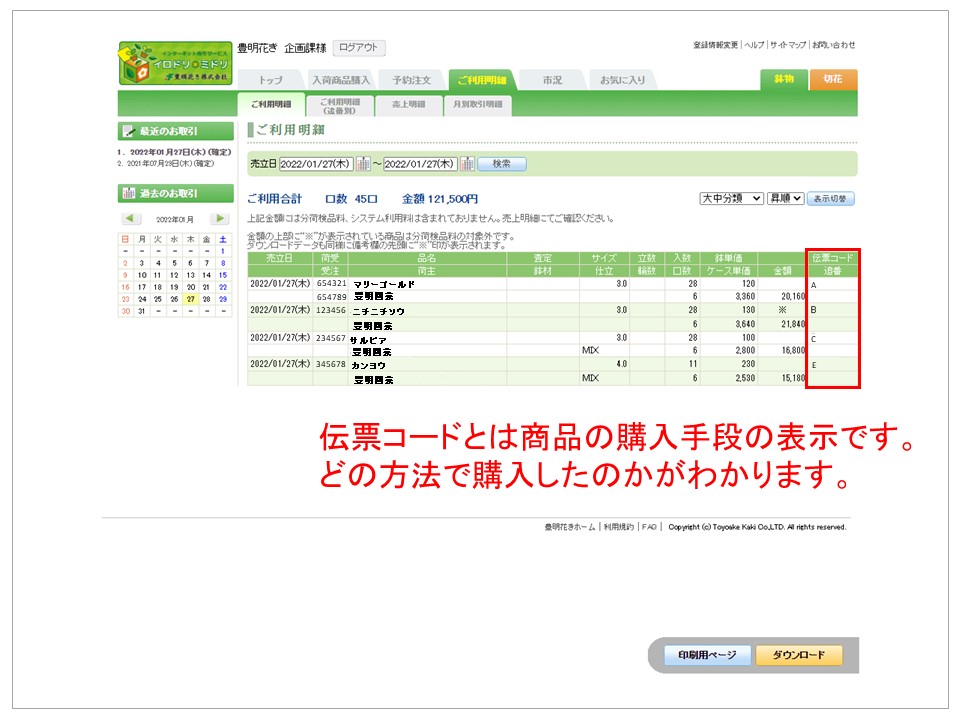
Task: Select the 月別取引明細 sub-tab
Action: tap(475, 104)
